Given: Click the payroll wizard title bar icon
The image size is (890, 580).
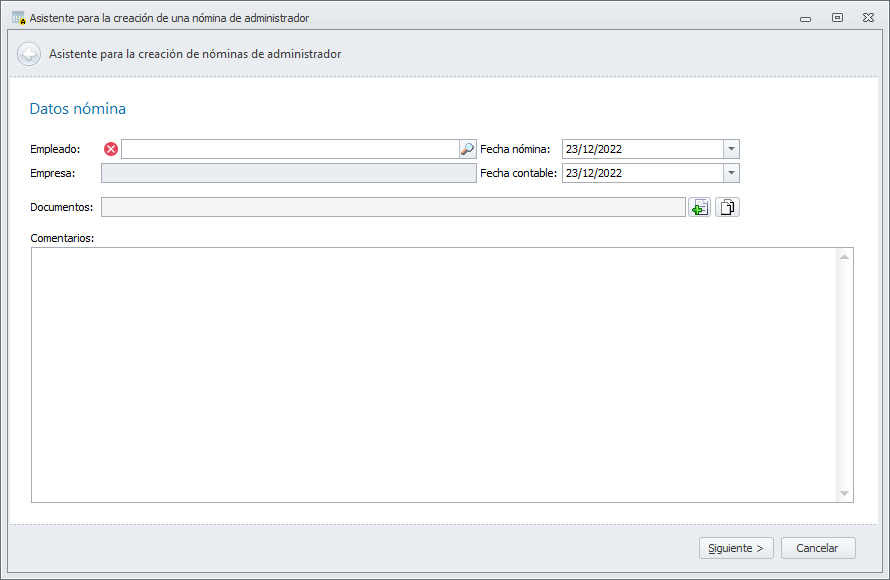Looking at the screenshot, I should point(19,18).
